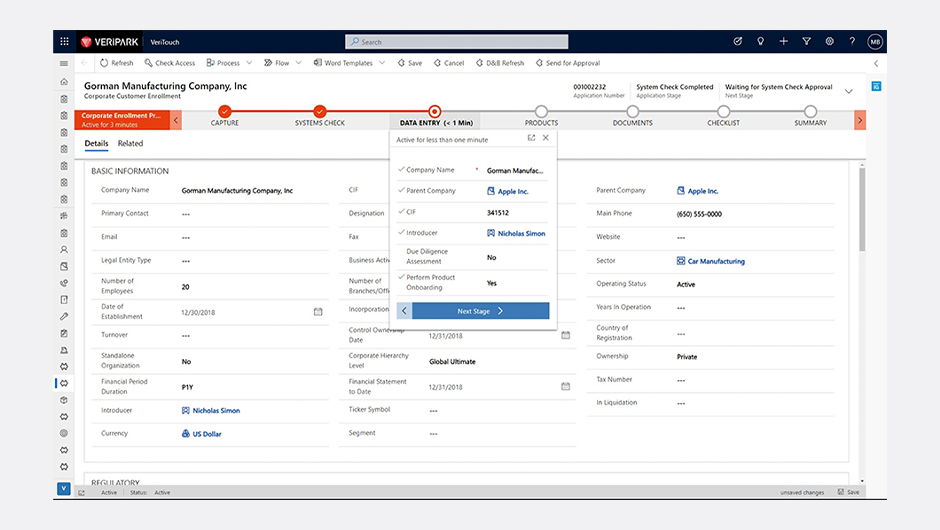Click the VeriPark logo
Screen dimensions: 940x530
[x=109, y=41]
